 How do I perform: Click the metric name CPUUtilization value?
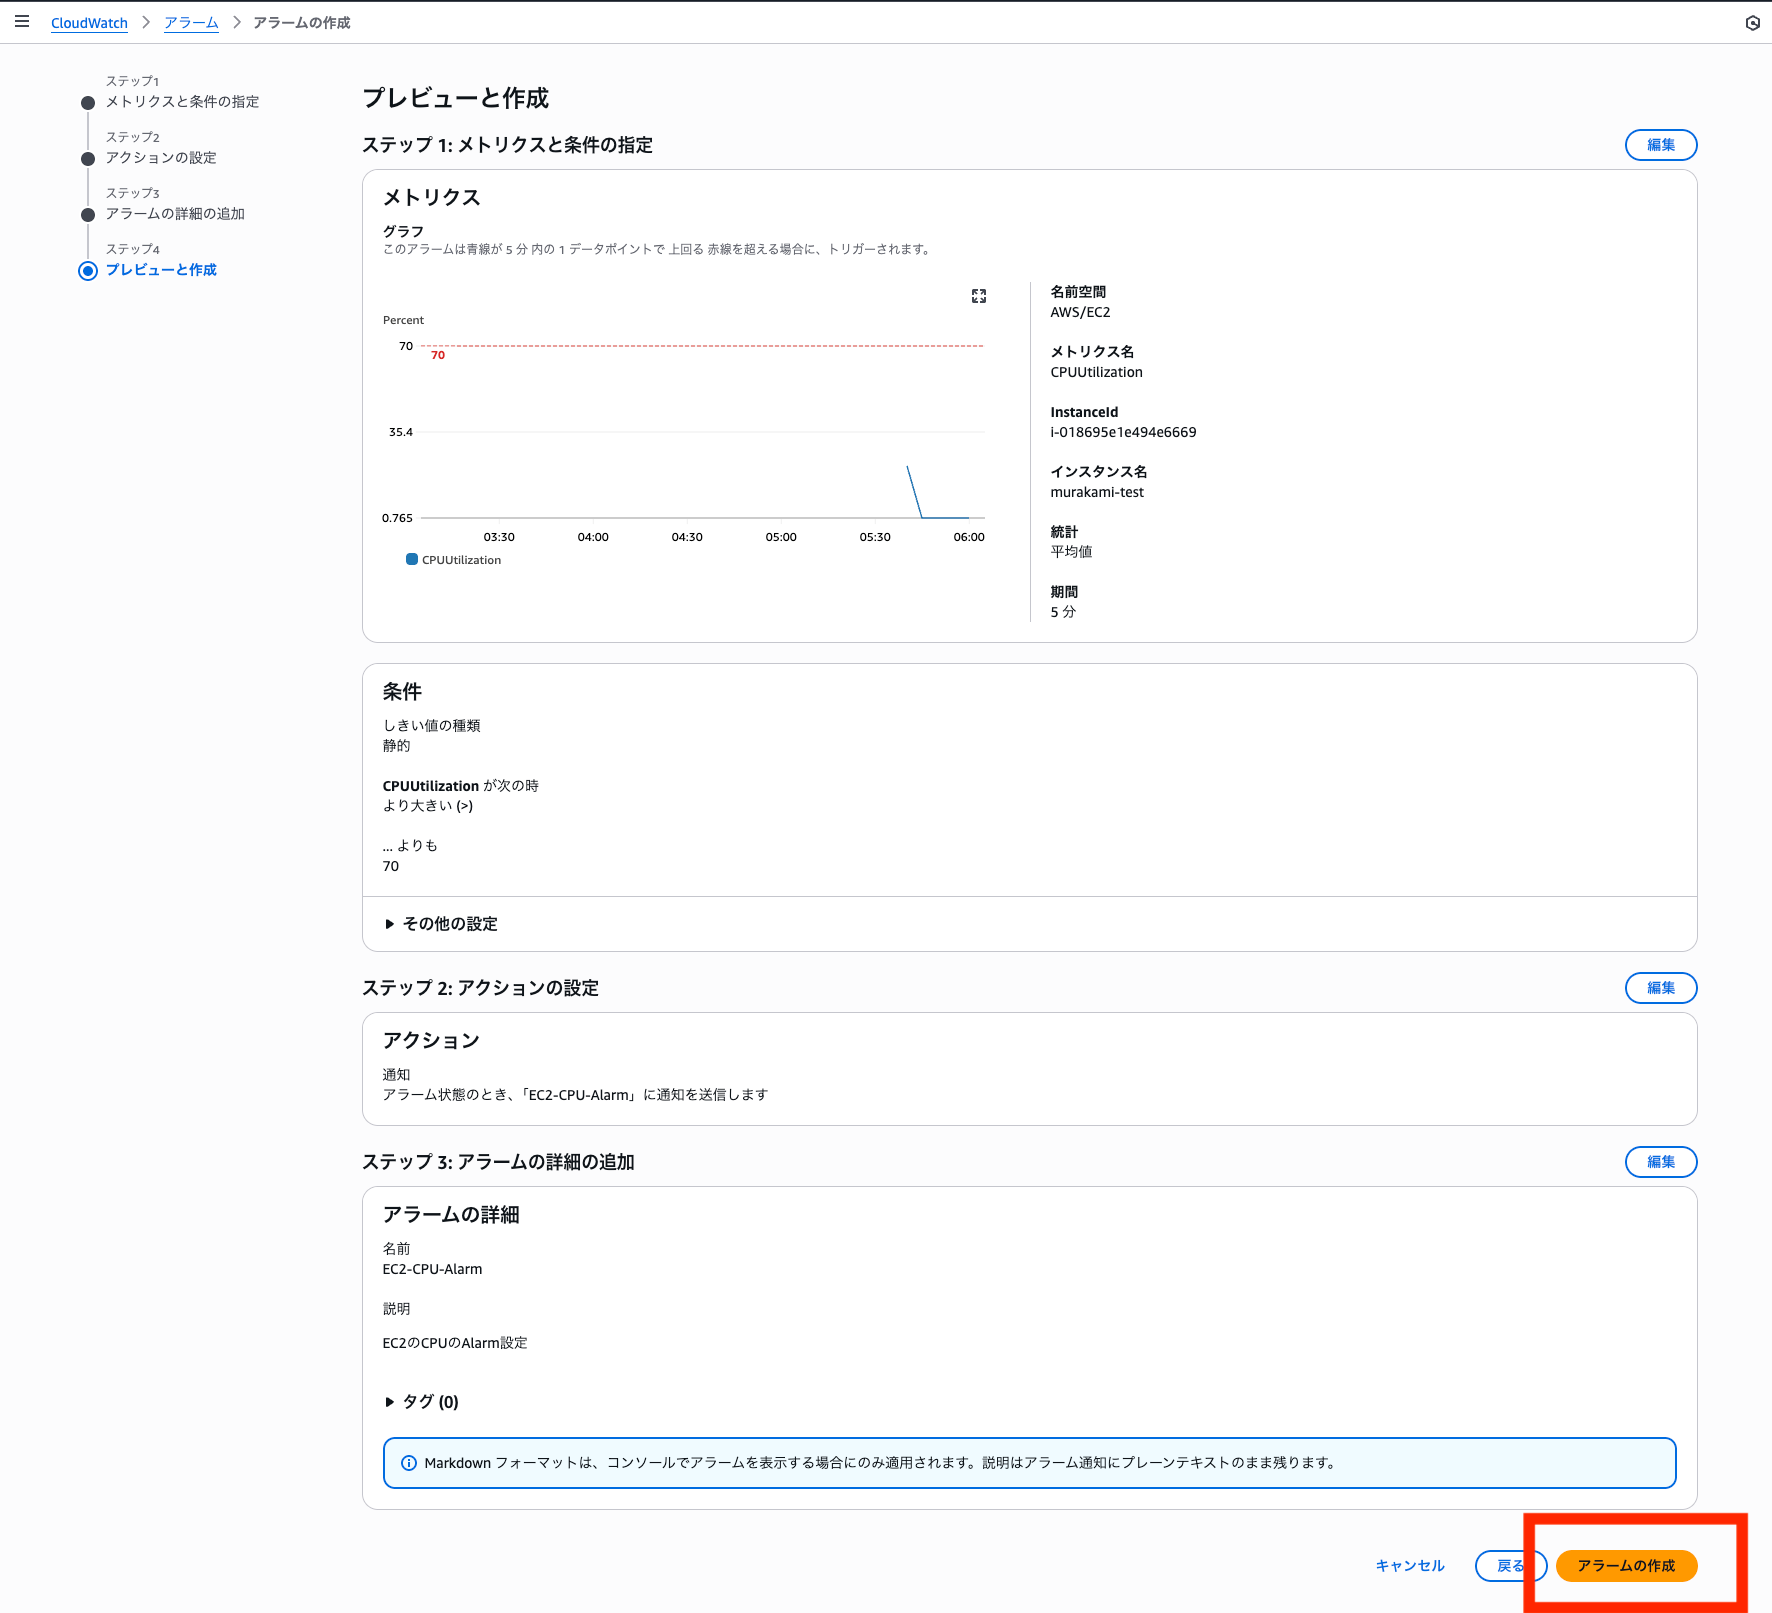1096,372
